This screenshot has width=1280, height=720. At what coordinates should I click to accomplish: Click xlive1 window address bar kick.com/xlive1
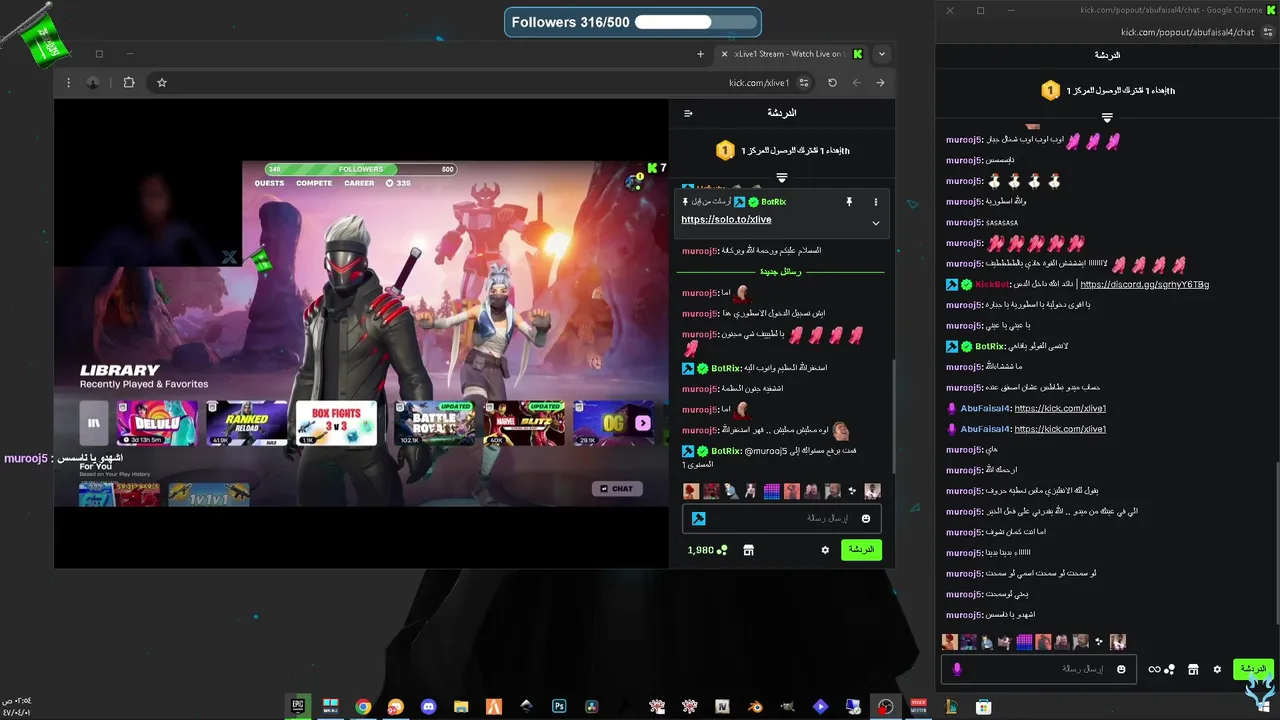[x=759, y=83]
